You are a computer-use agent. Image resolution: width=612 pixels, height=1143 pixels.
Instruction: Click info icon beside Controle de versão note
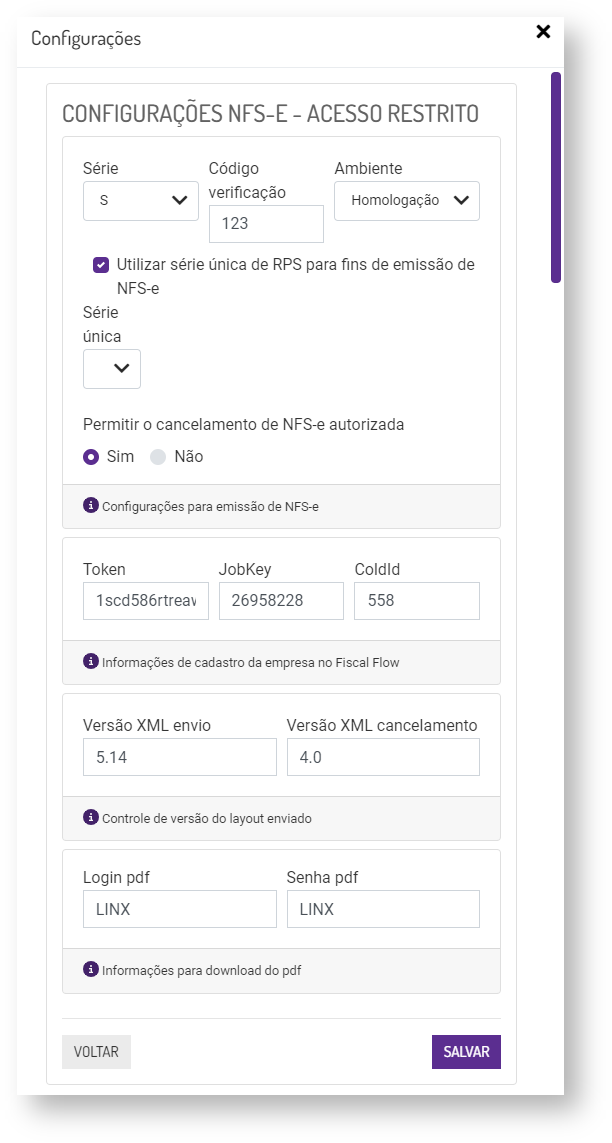pyautogui.click(x=91, y=817)
